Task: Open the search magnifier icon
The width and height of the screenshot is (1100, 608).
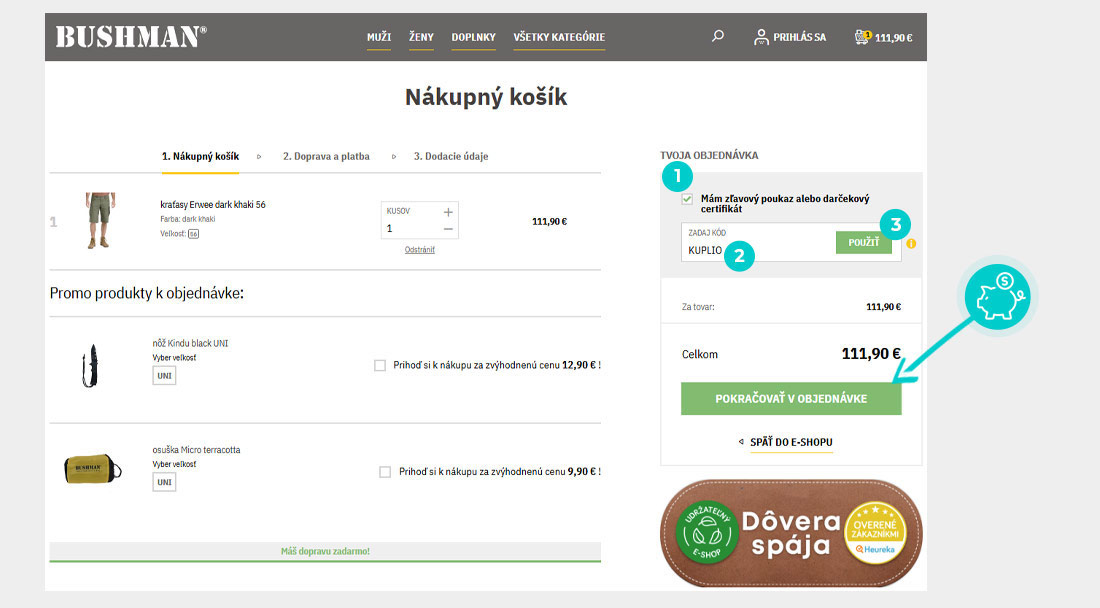Action: (717, 36)
